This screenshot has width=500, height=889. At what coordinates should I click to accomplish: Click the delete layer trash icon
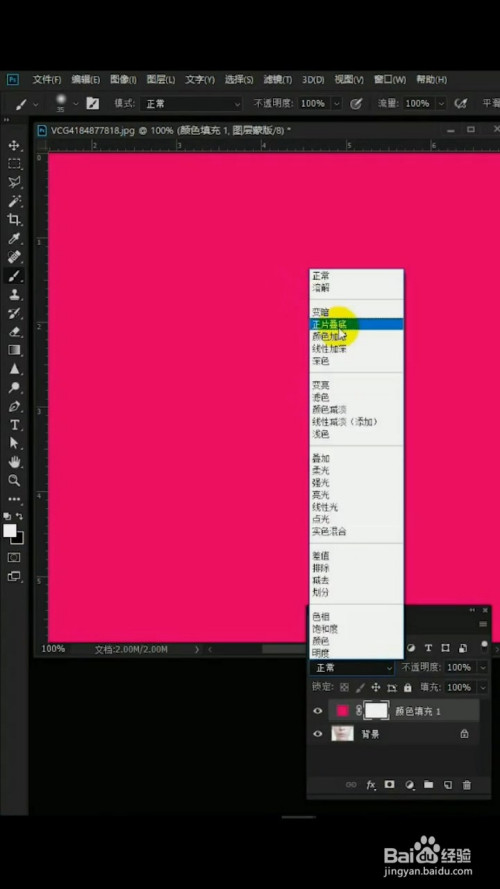pos(467,785)
